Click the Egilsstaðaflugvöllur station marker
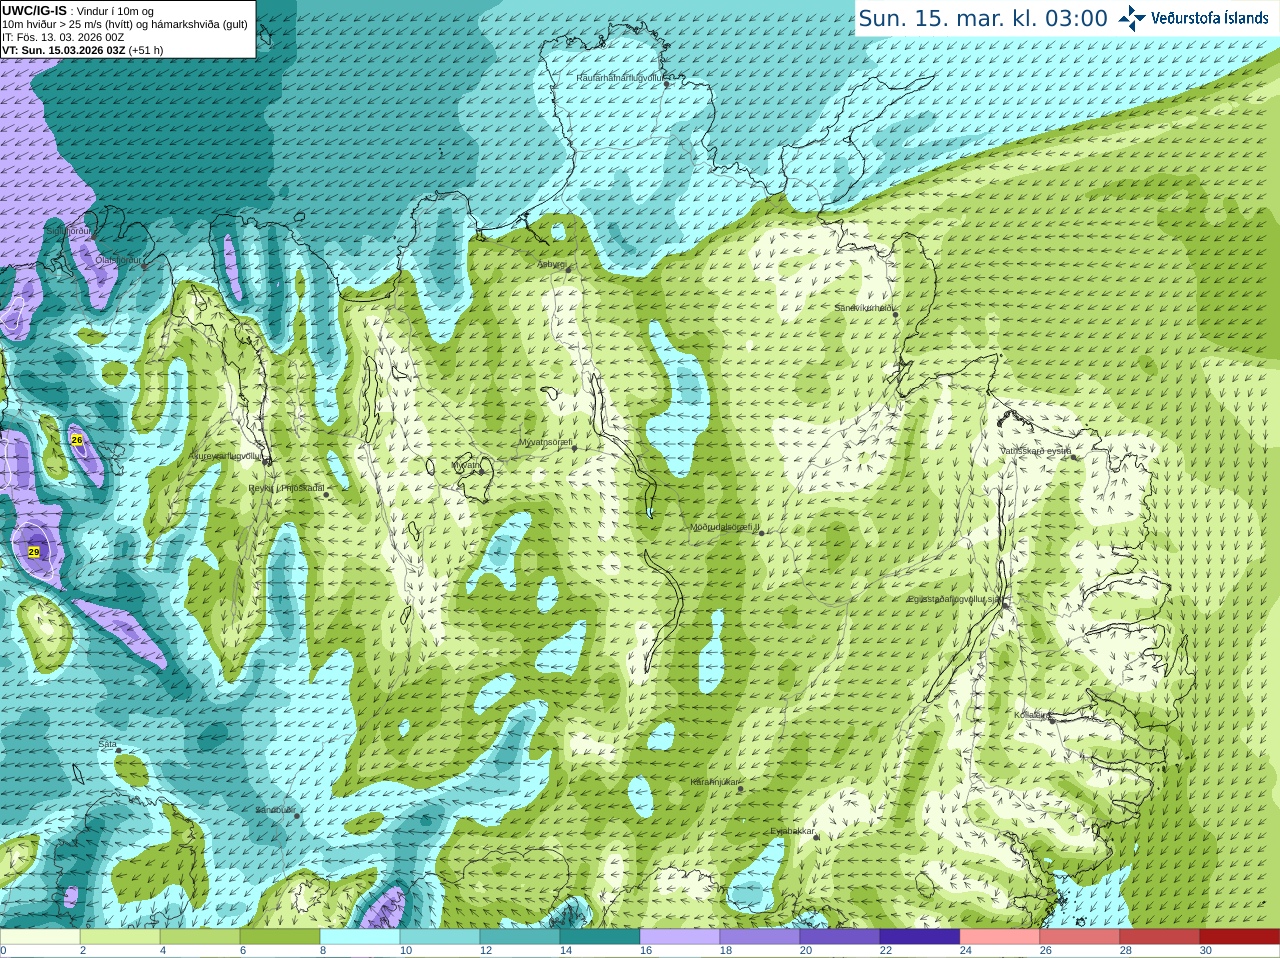 1005,604
